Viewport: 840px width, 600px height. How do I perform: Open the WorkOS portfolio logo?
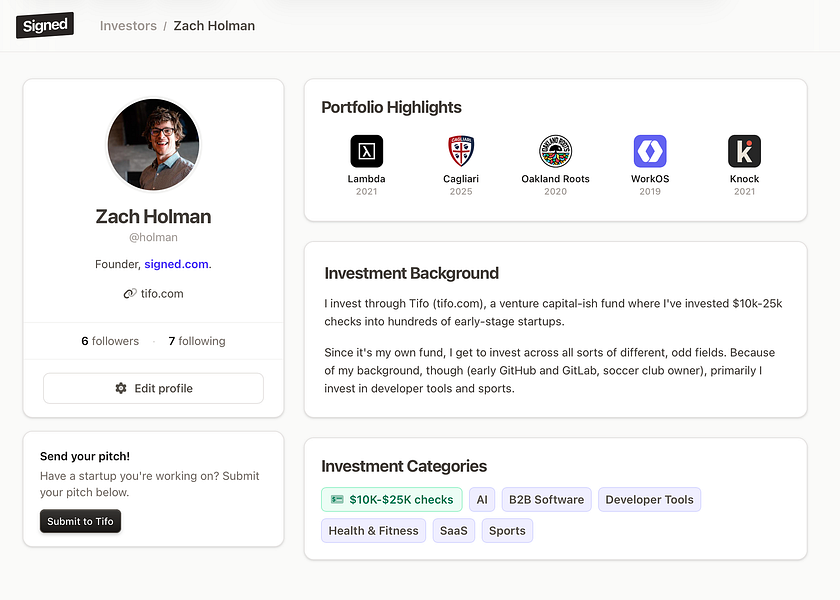tap(650, 151)
